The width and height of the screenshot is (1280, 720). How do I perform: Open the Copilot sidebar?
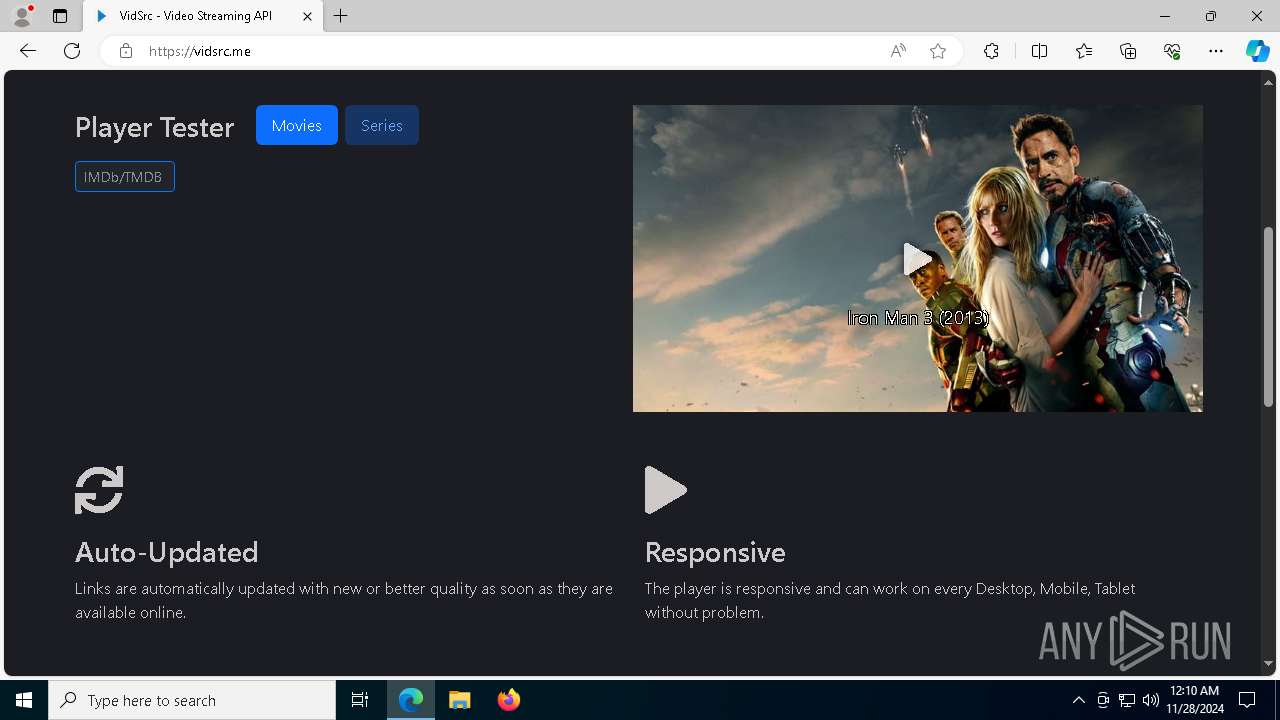1258,51
